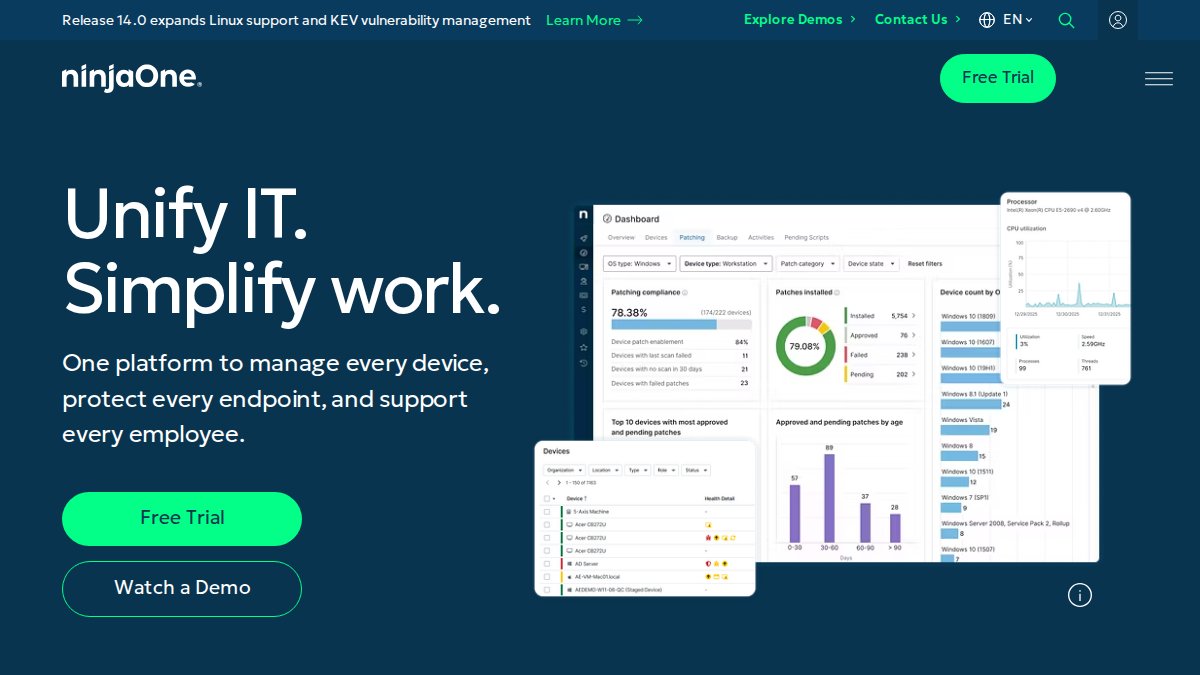This screenshot has width=1200, height=675.
Task: Check the box for AE-VM-Mac01.local
Action: click(x=547, y=577)
